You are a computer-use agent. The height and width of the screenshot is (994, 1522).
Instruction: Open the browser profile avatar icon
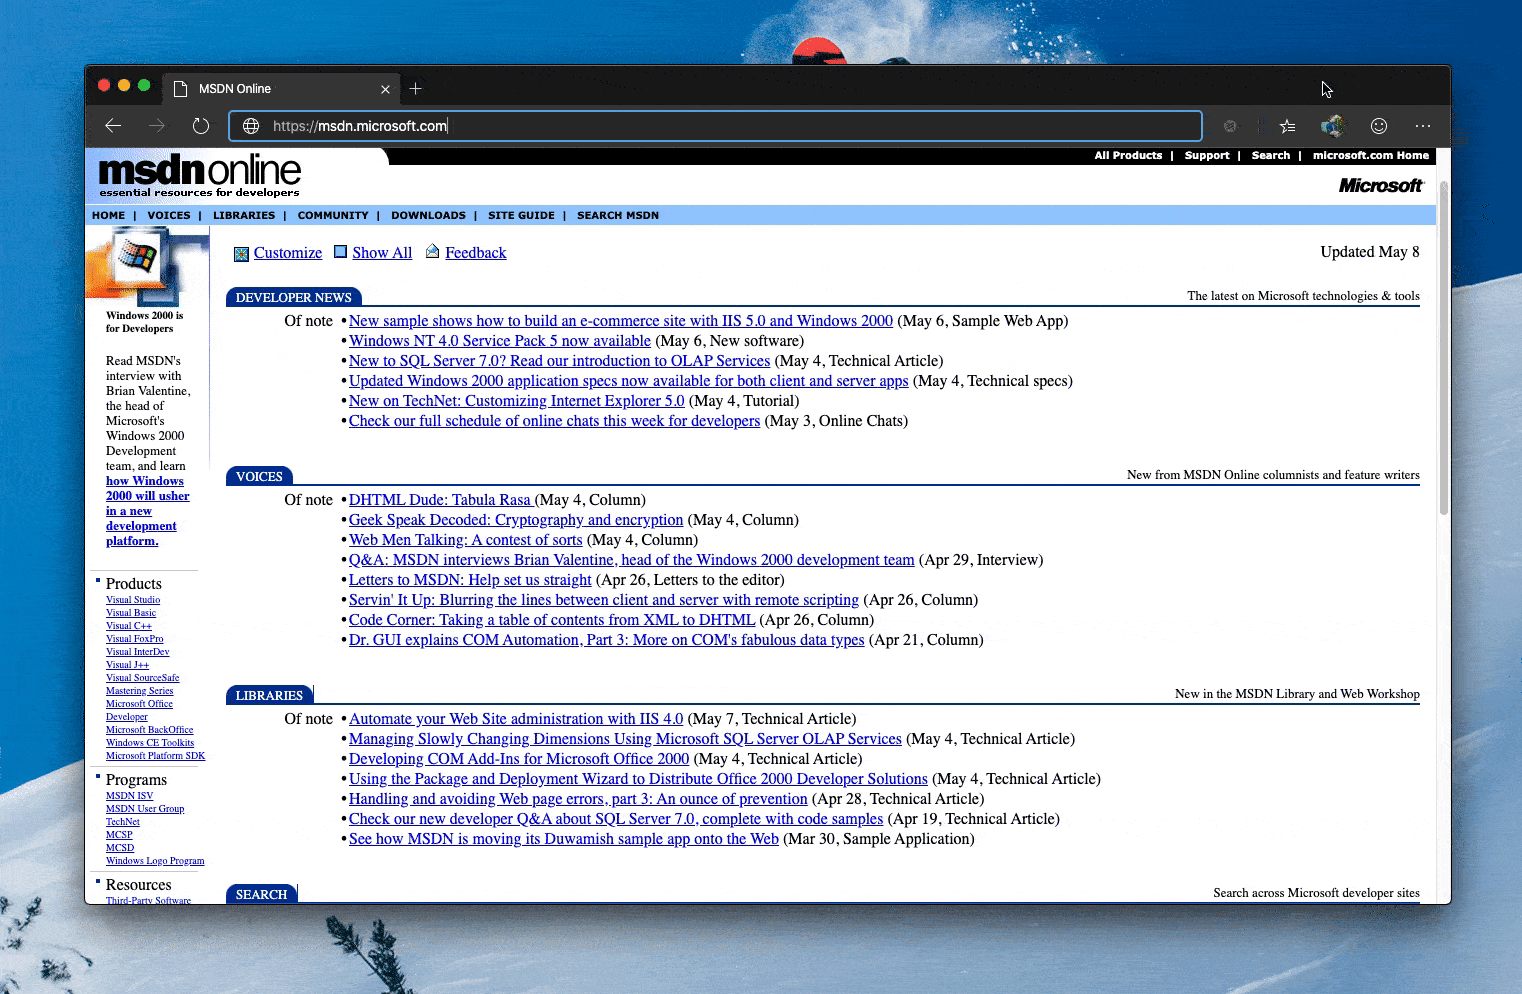(x=1332, y=126)
